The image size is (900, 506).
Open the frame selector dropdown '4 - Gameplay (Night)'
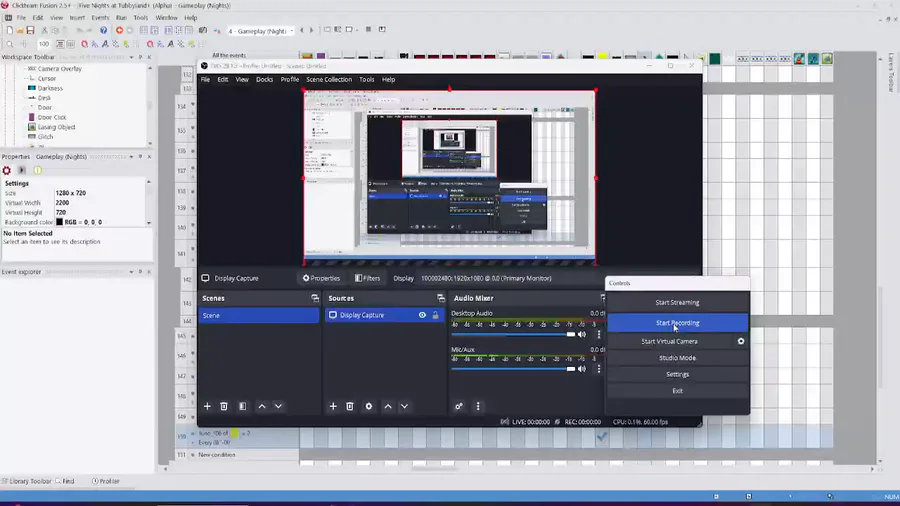[261, 31]
